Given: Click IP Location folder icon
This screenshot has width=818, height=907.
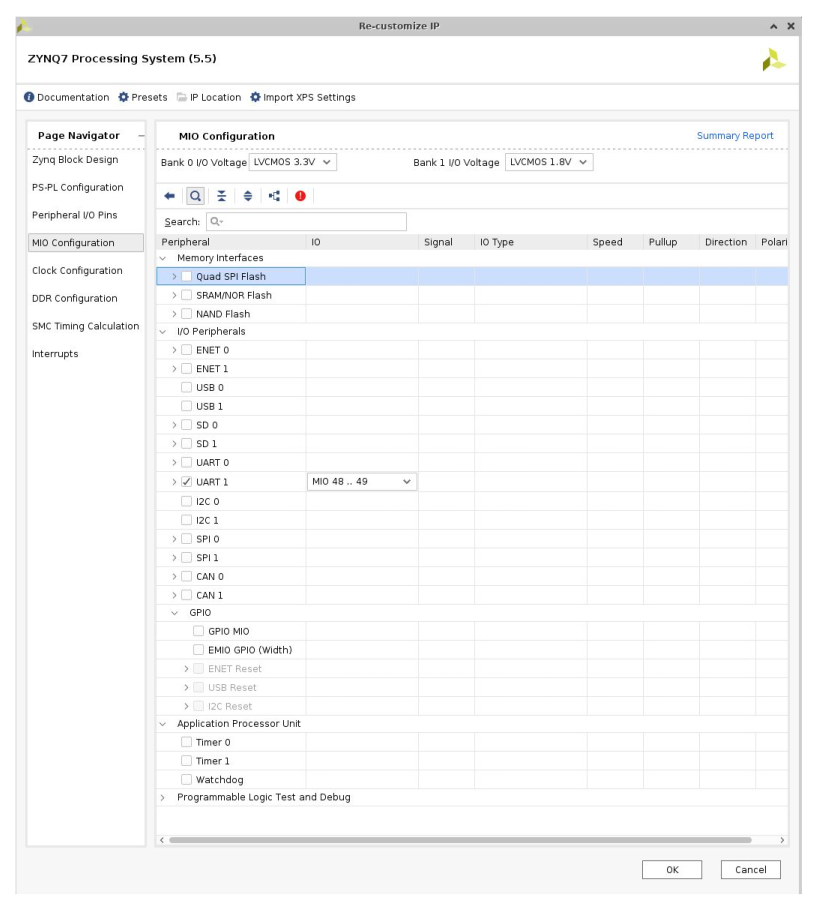Looking at the screenshot, I should 182,97.
